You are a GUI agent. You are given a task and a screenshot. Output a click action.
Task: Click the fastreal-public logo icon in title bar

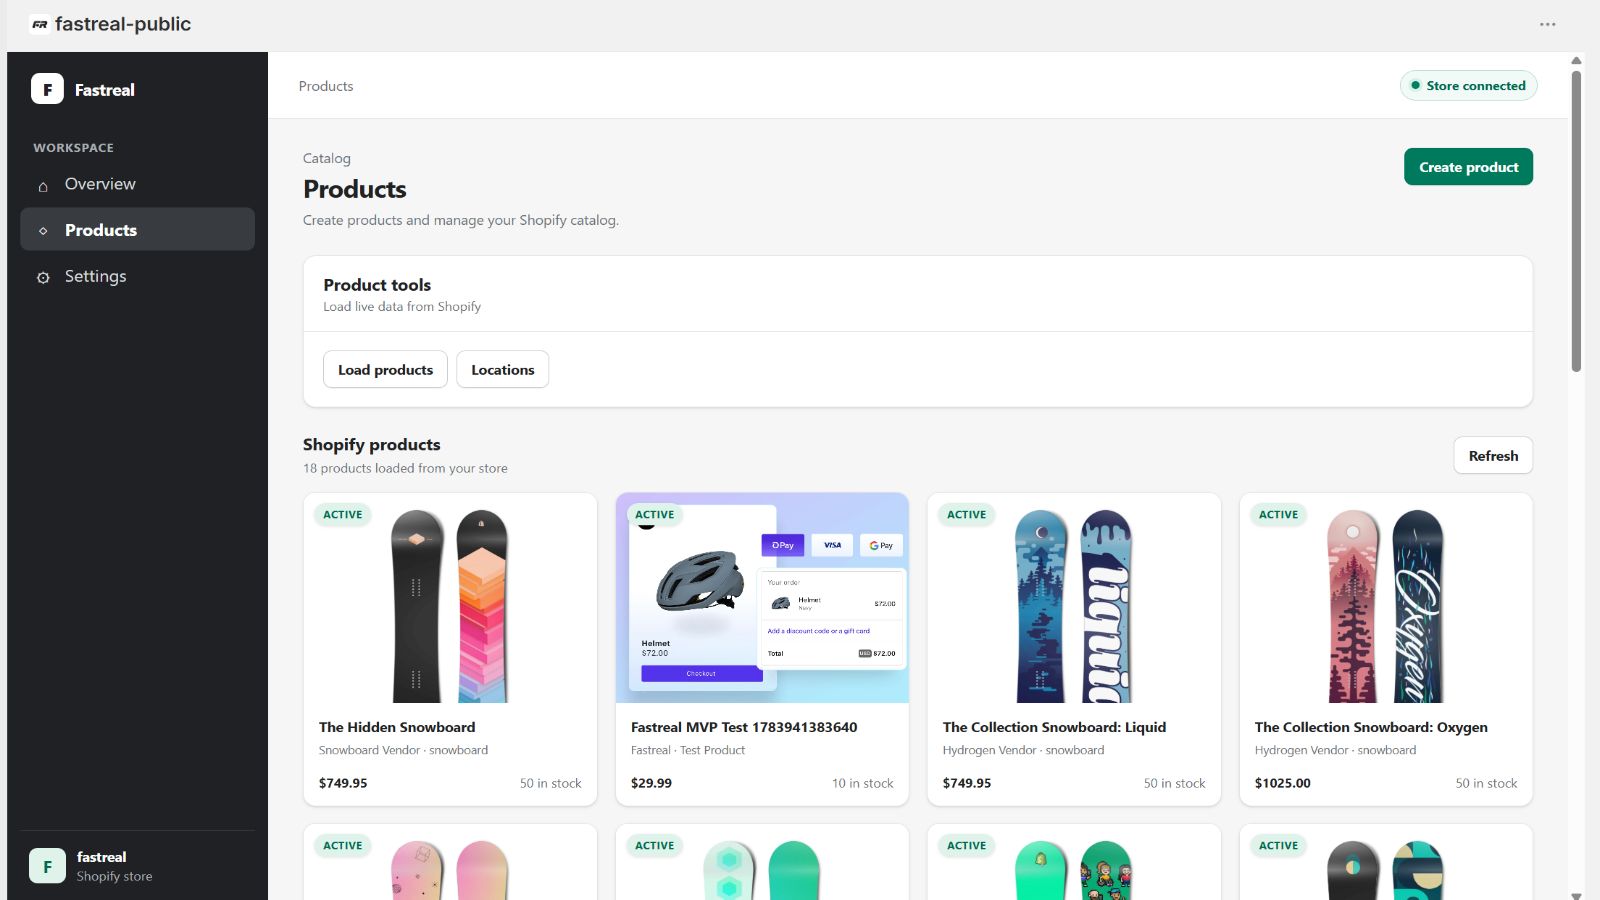coord(40,24)
